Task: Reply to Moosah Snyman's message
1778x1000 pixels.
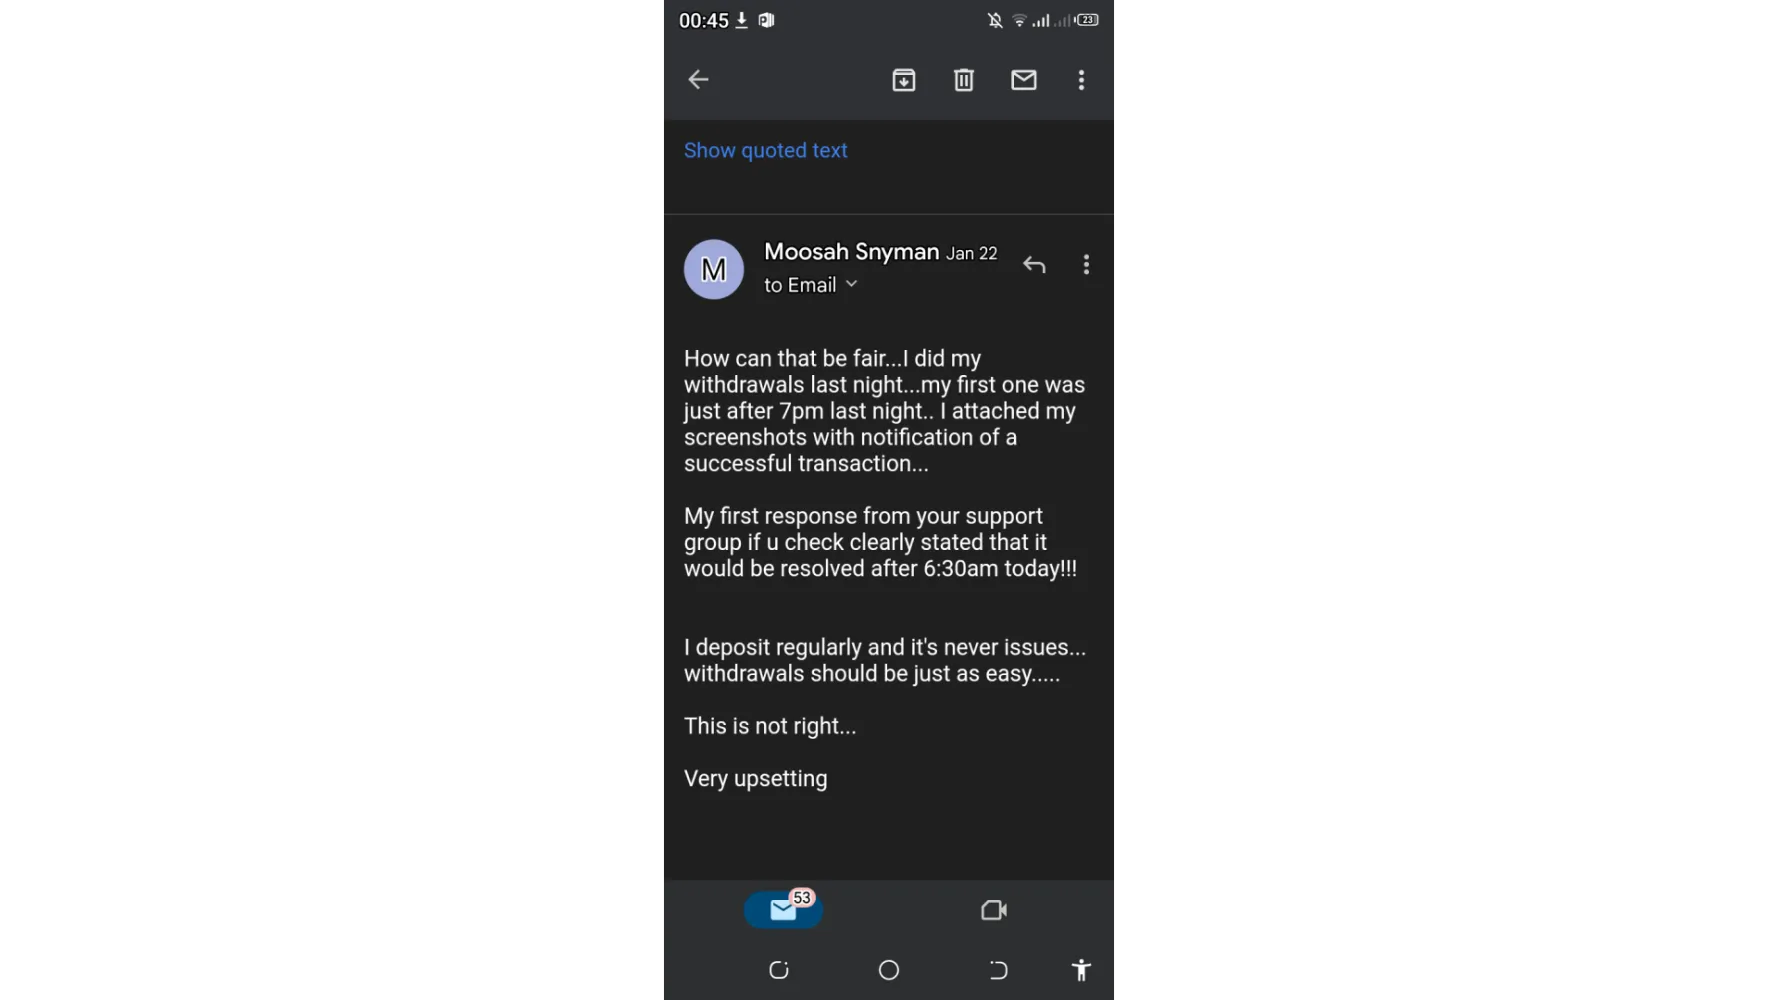Action: coord(1034,265)
